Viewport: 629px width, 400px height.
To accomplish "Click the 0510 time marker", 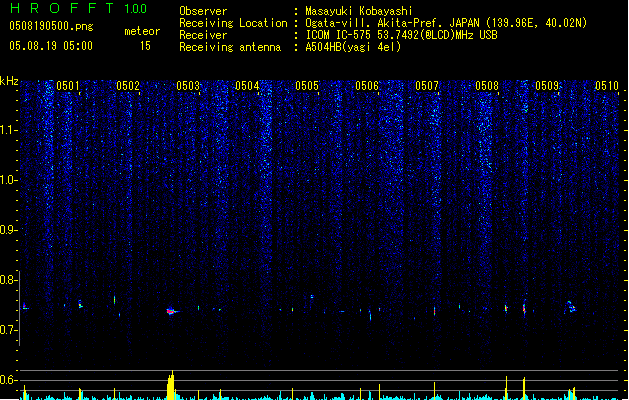I will pyautogui.click(x=607, y=86).
